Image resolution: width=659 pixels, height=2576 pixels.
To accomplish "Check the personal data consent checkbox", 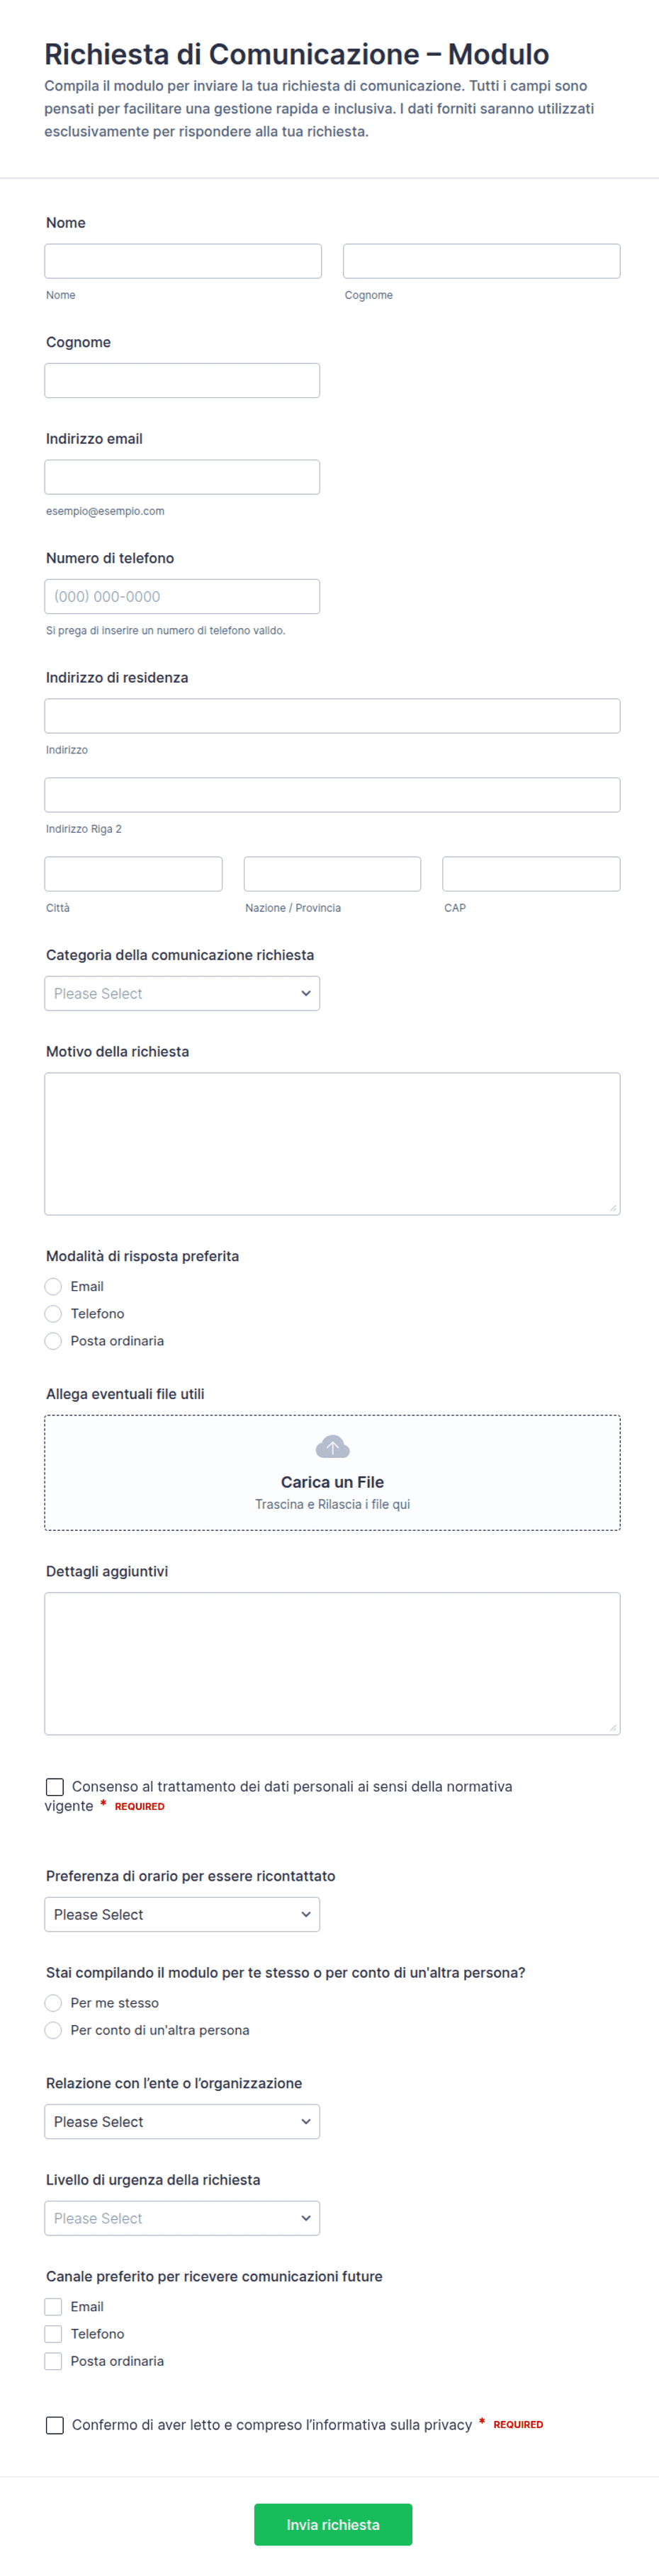I will click(55, 1786).
